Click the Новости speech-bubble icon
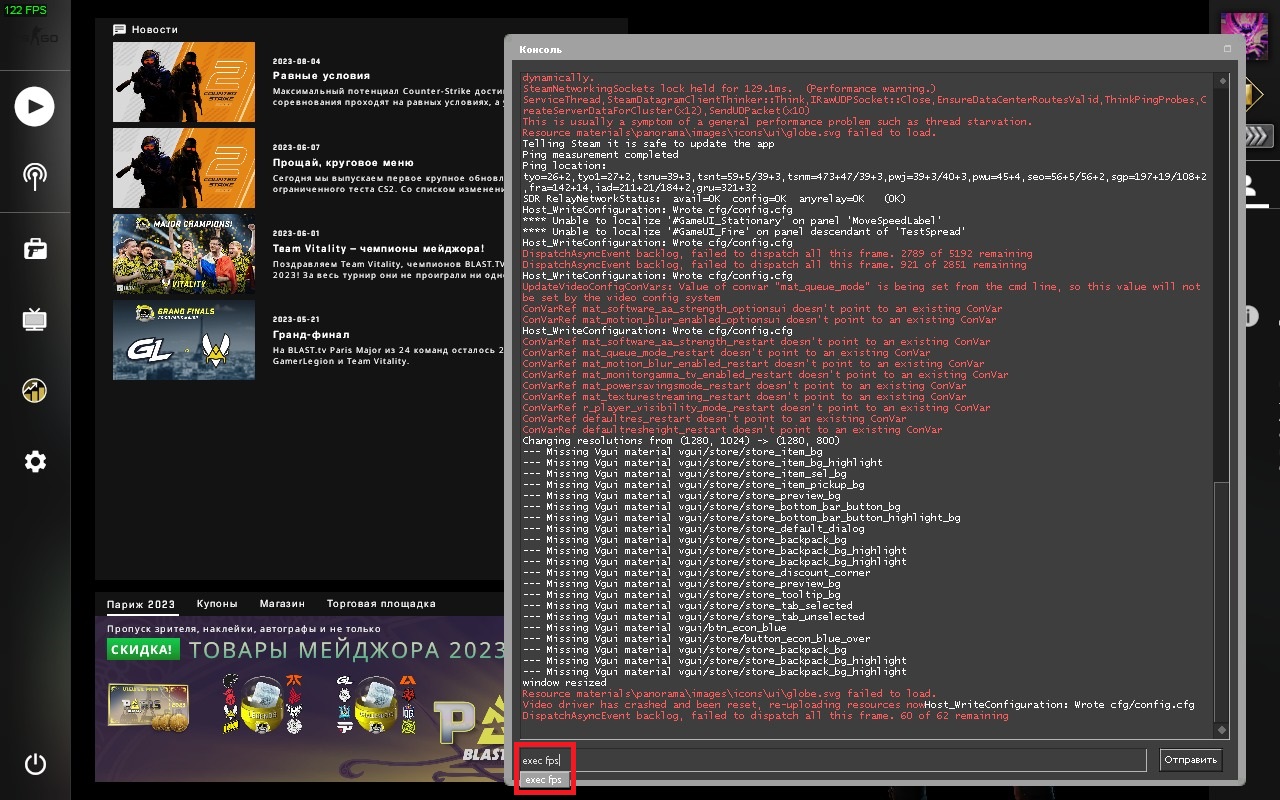1280x800 pixels. click(x=120, y=30)
